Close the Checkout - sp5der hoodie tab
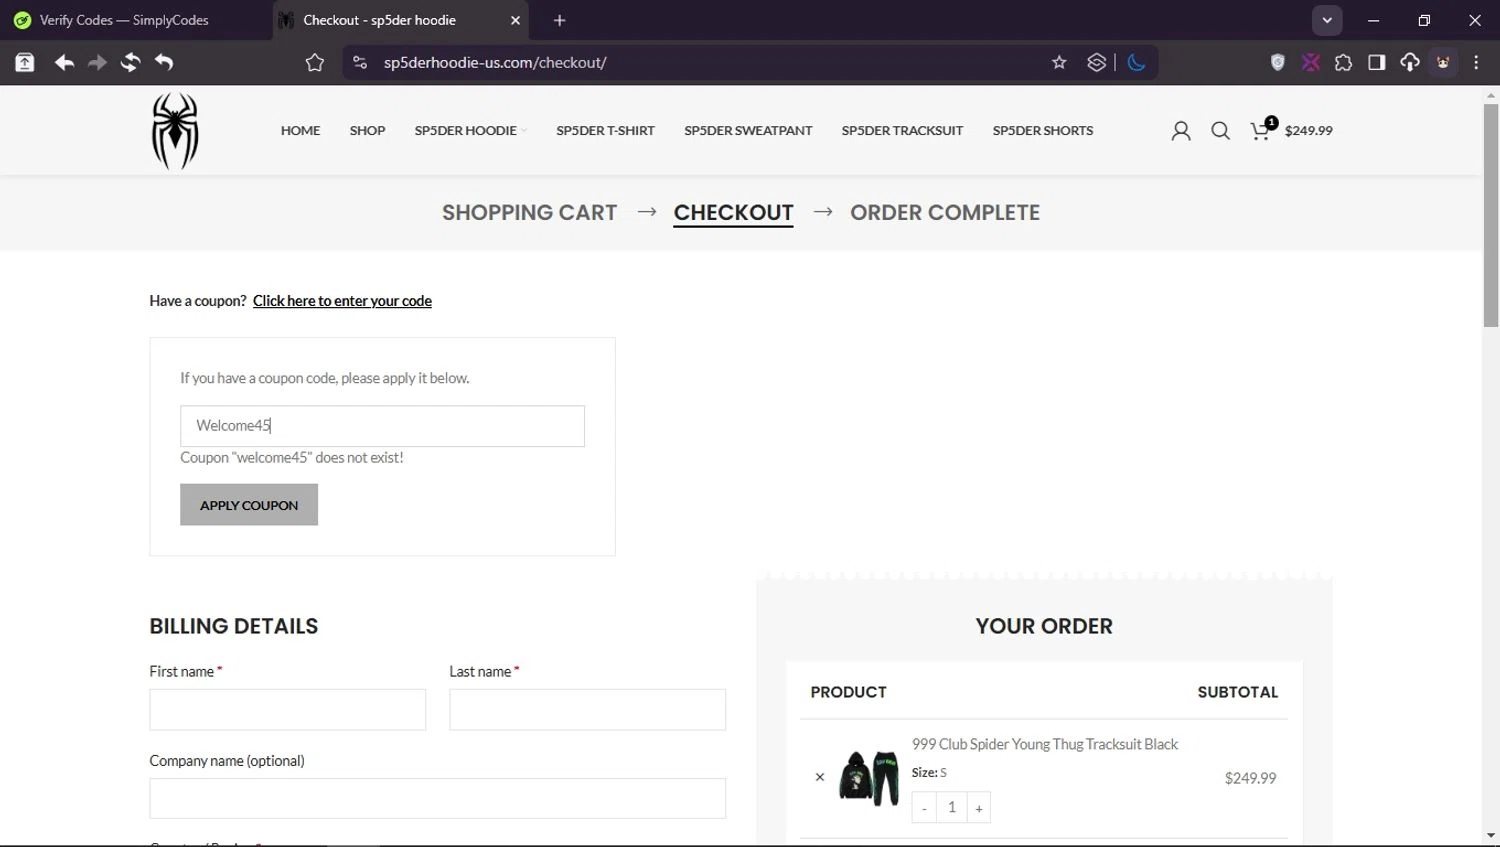Viewport: 1500px width, 847px height. (515, 20)
